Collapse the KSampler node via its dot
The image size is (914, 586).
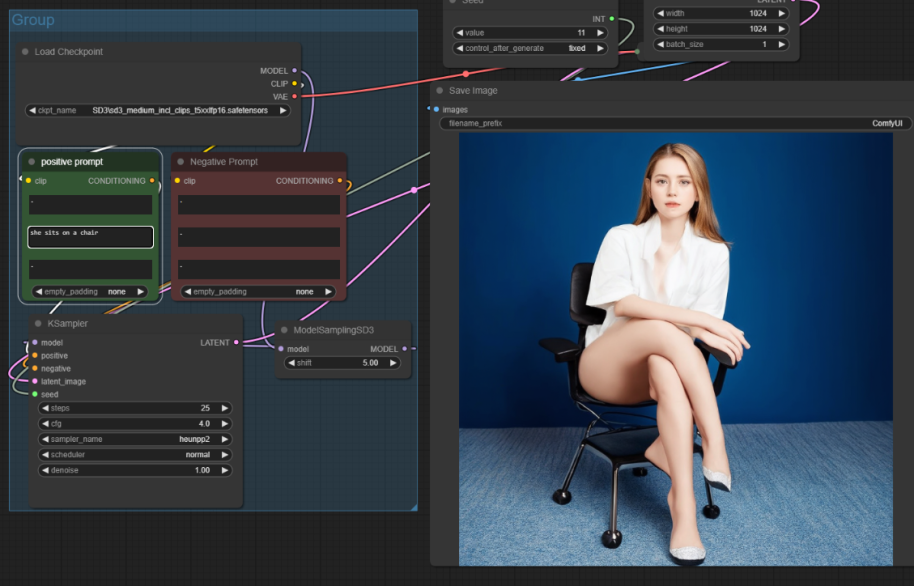(38, 324)
